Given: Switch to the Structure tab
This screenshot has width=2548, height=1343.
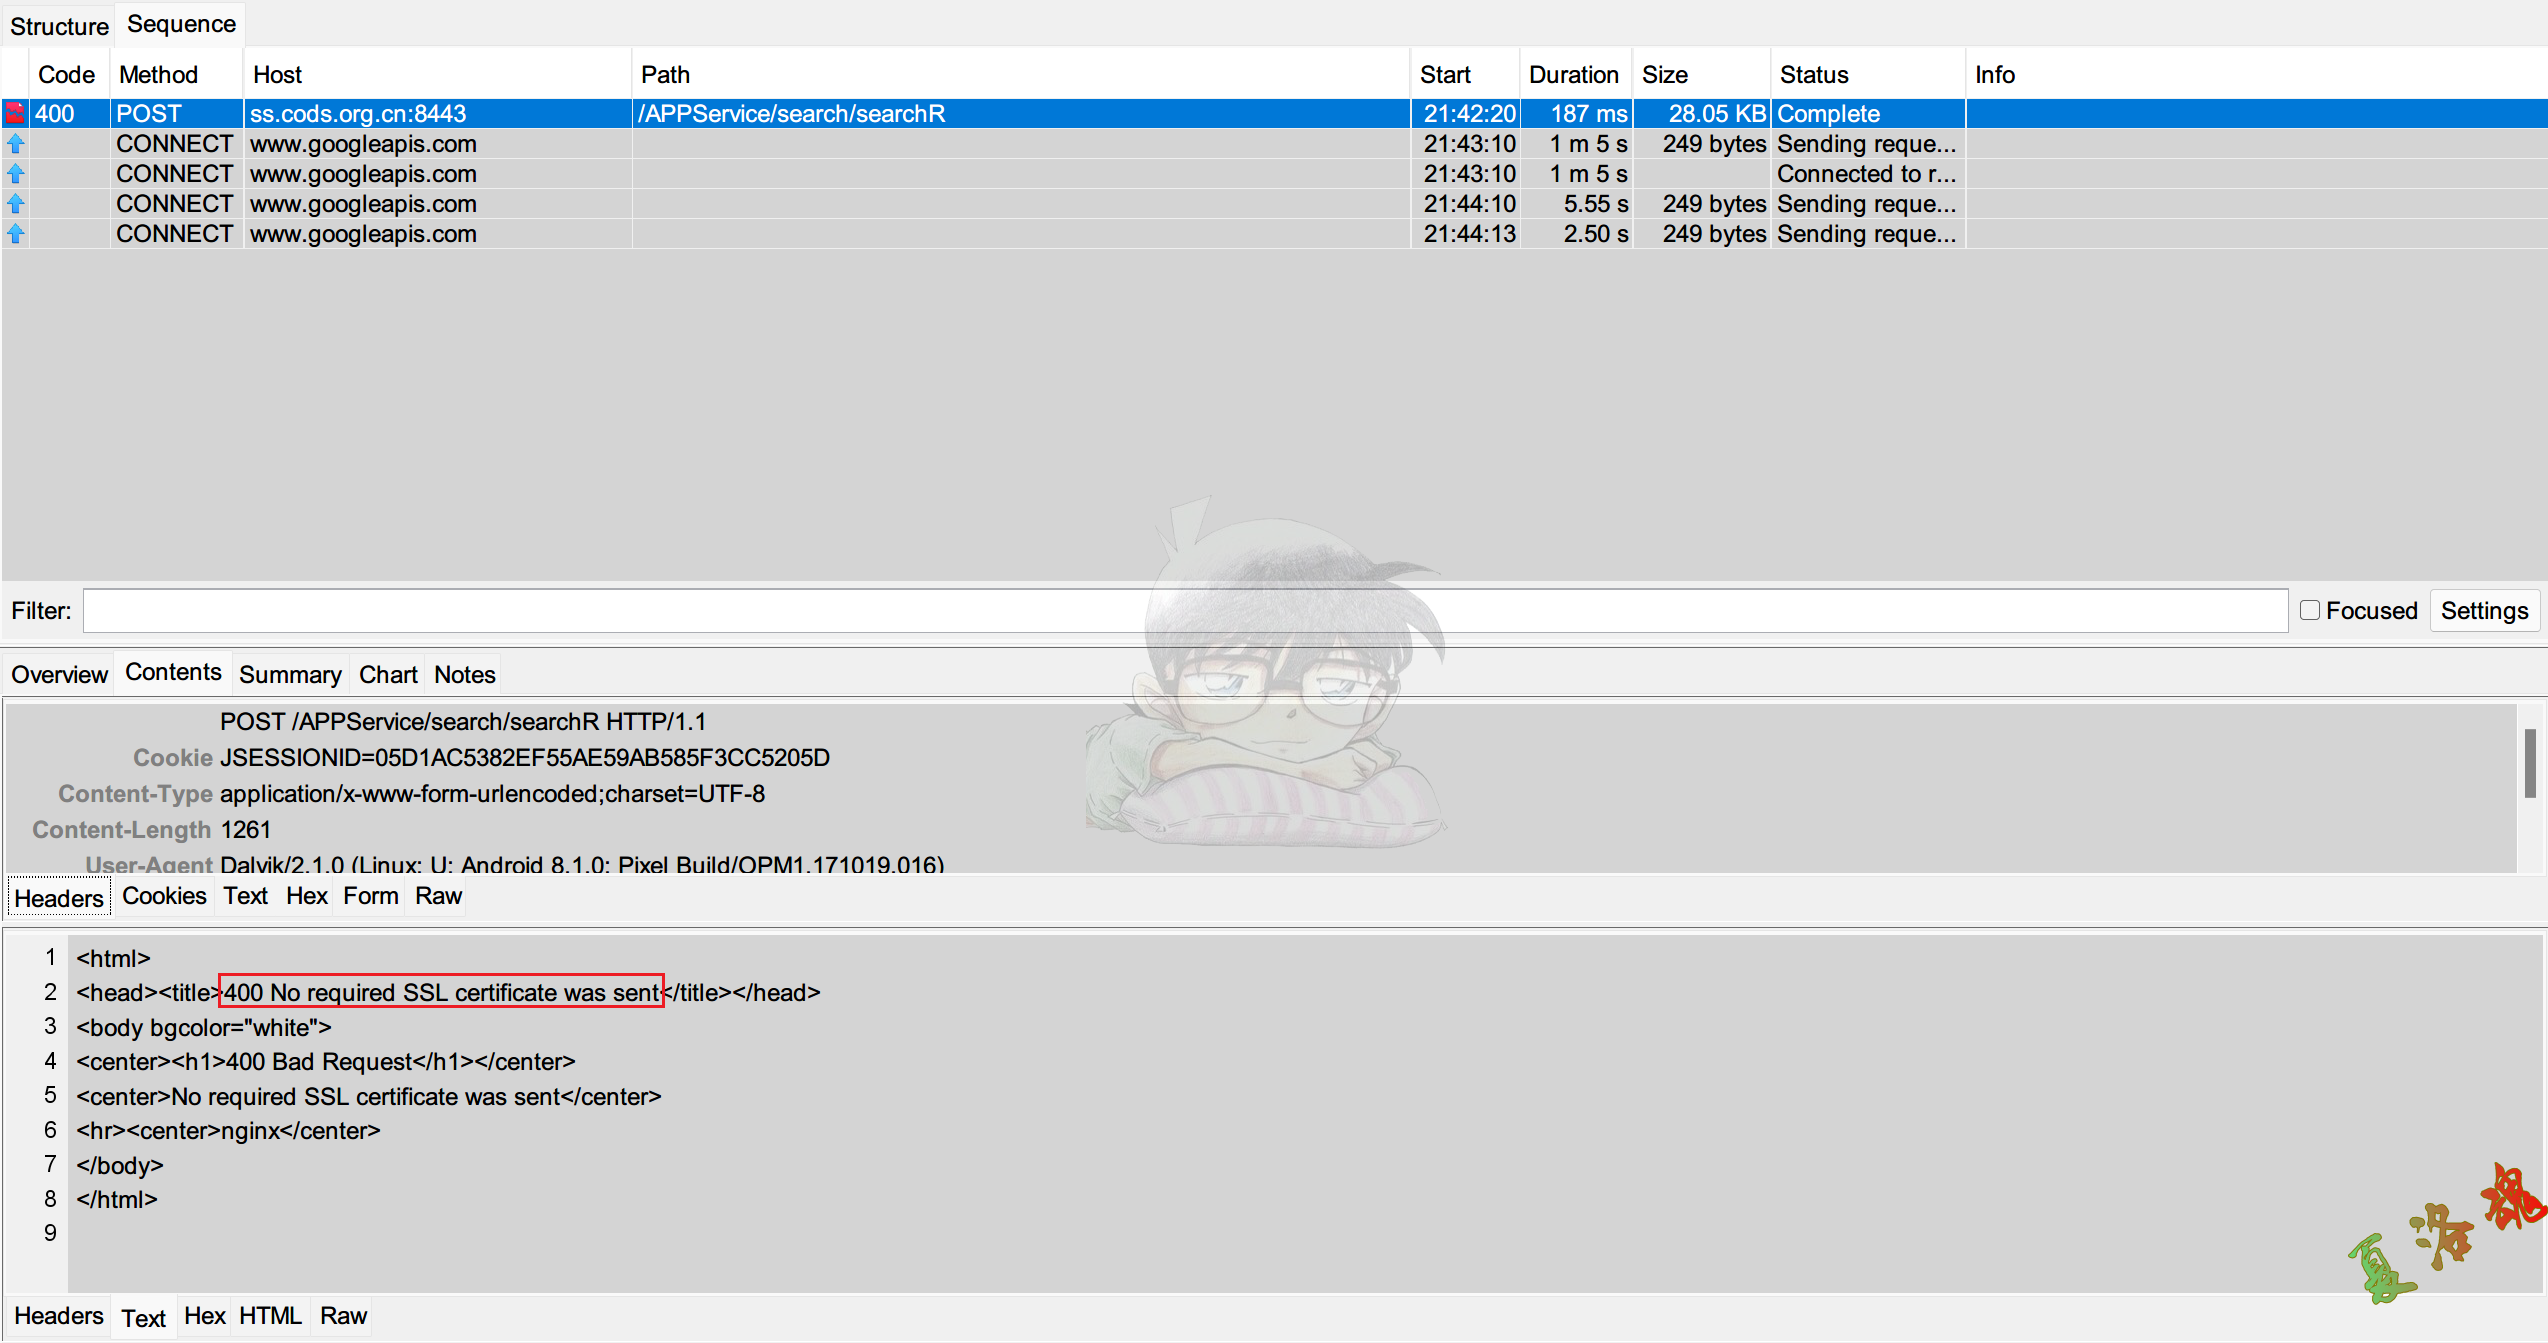Looking at the screenshot, I should click(59, 26).
